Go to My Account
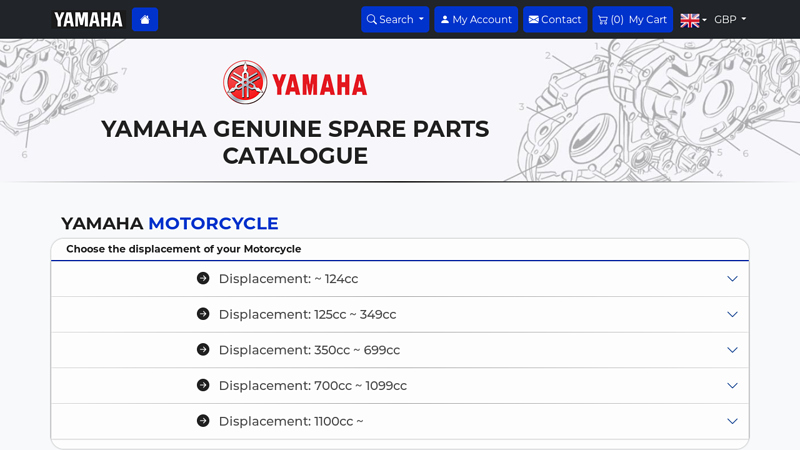The width and height of the screenshot is (800, 450). point(476,19)
